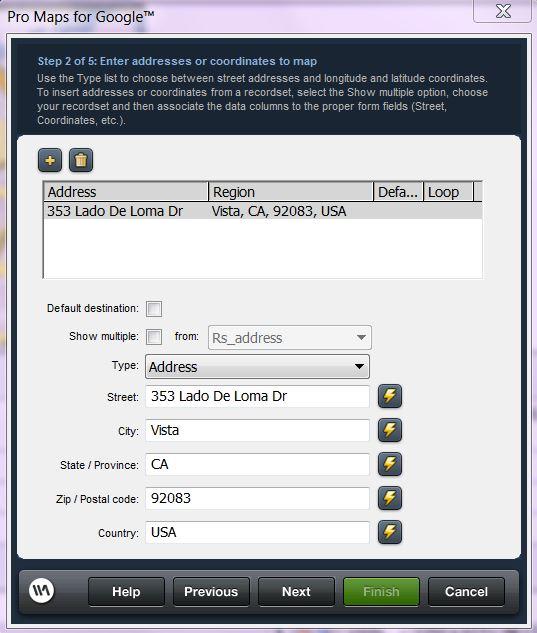Add a new address with plus icon
The width and height of the screenshot is (537, 633).
(x=50, y=160)
